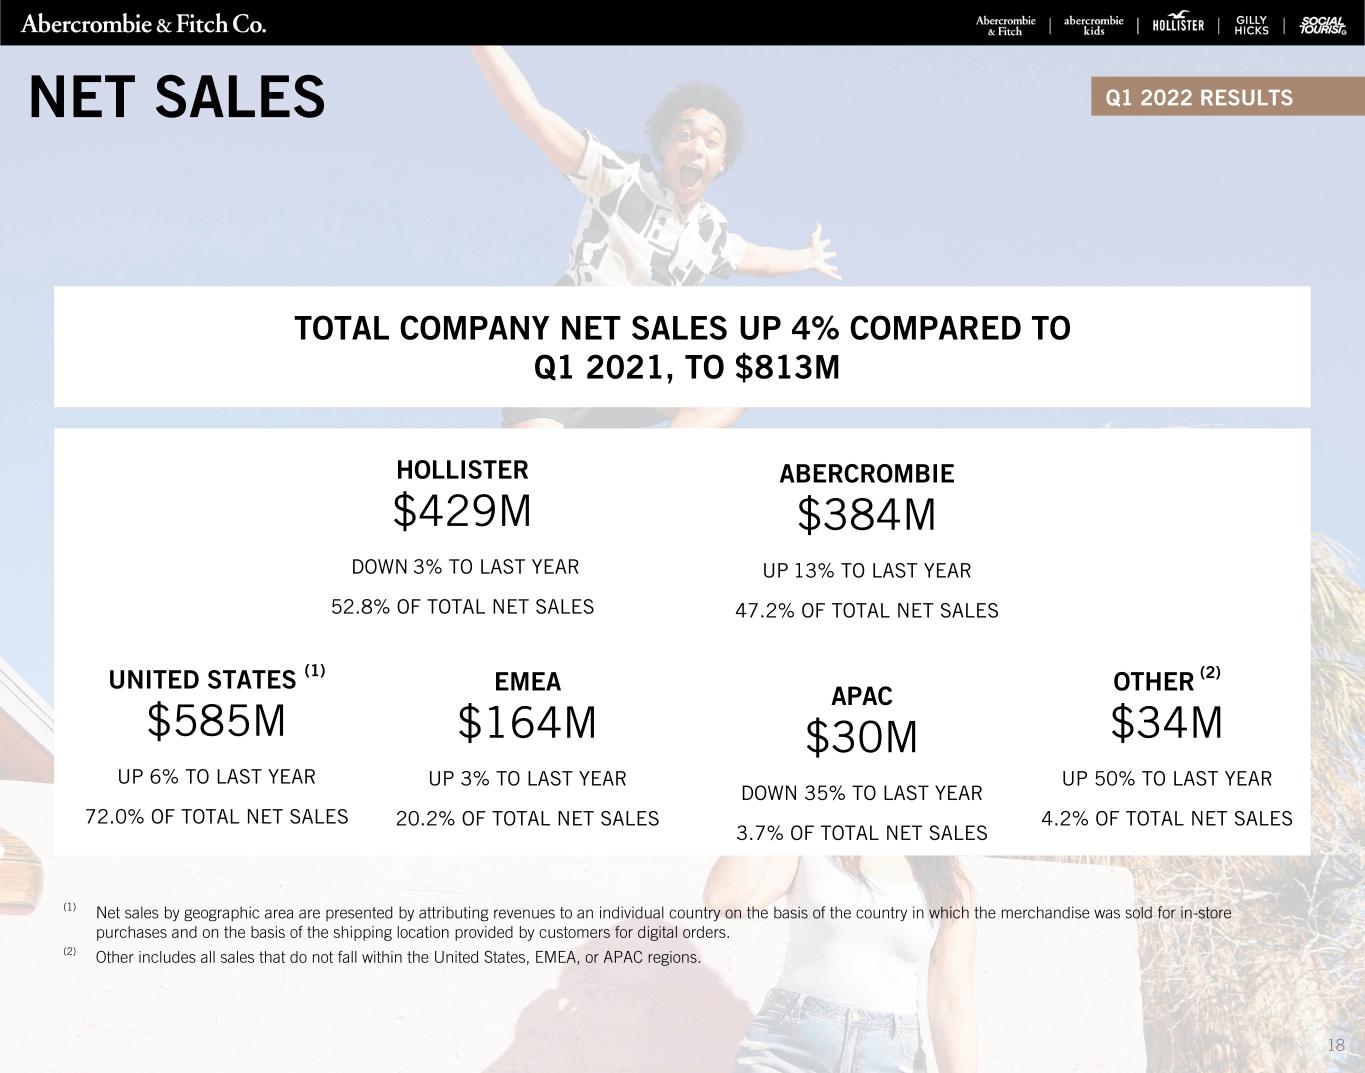Screen dimensions: 1365x1073
Task: Click the United States $585M figure
Action: tap(216, 722)
